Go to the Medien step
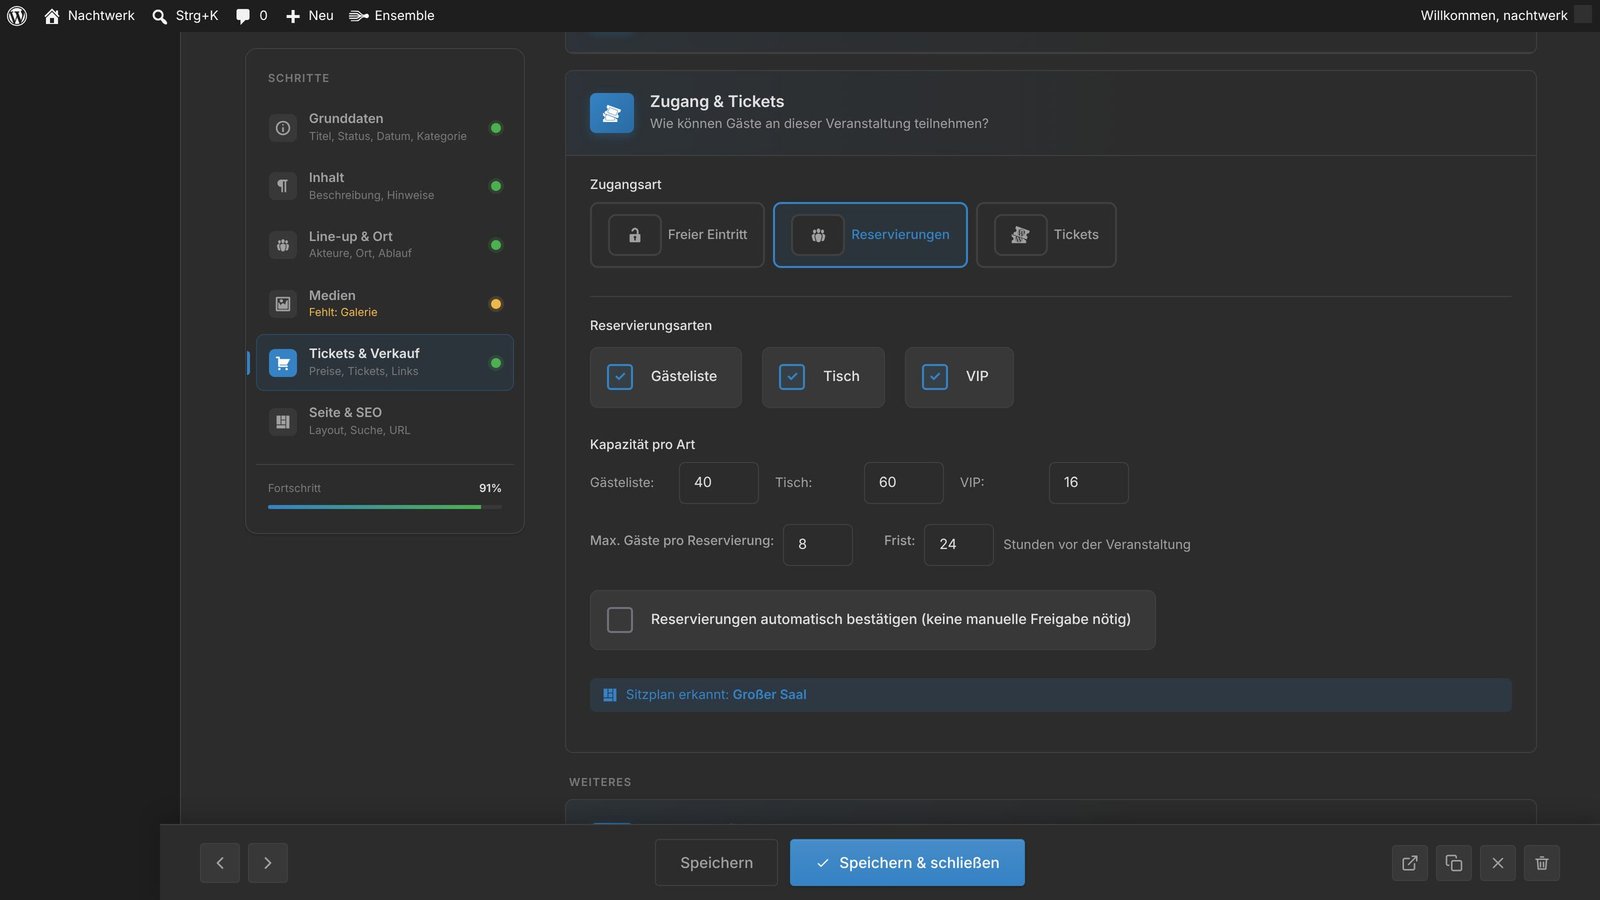This screenshot has height=900, width=1600. [385, 304]
